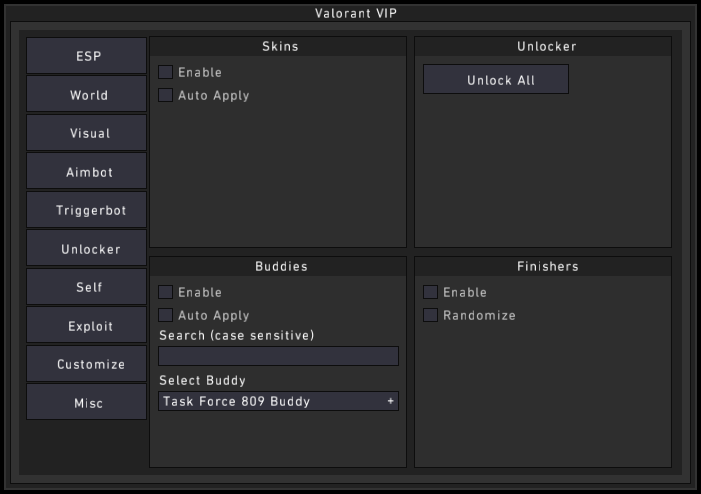Screen dimensions: 701x494
Task: Open the Task Force 809 Buddy dropdown
Action: [270, 401]
